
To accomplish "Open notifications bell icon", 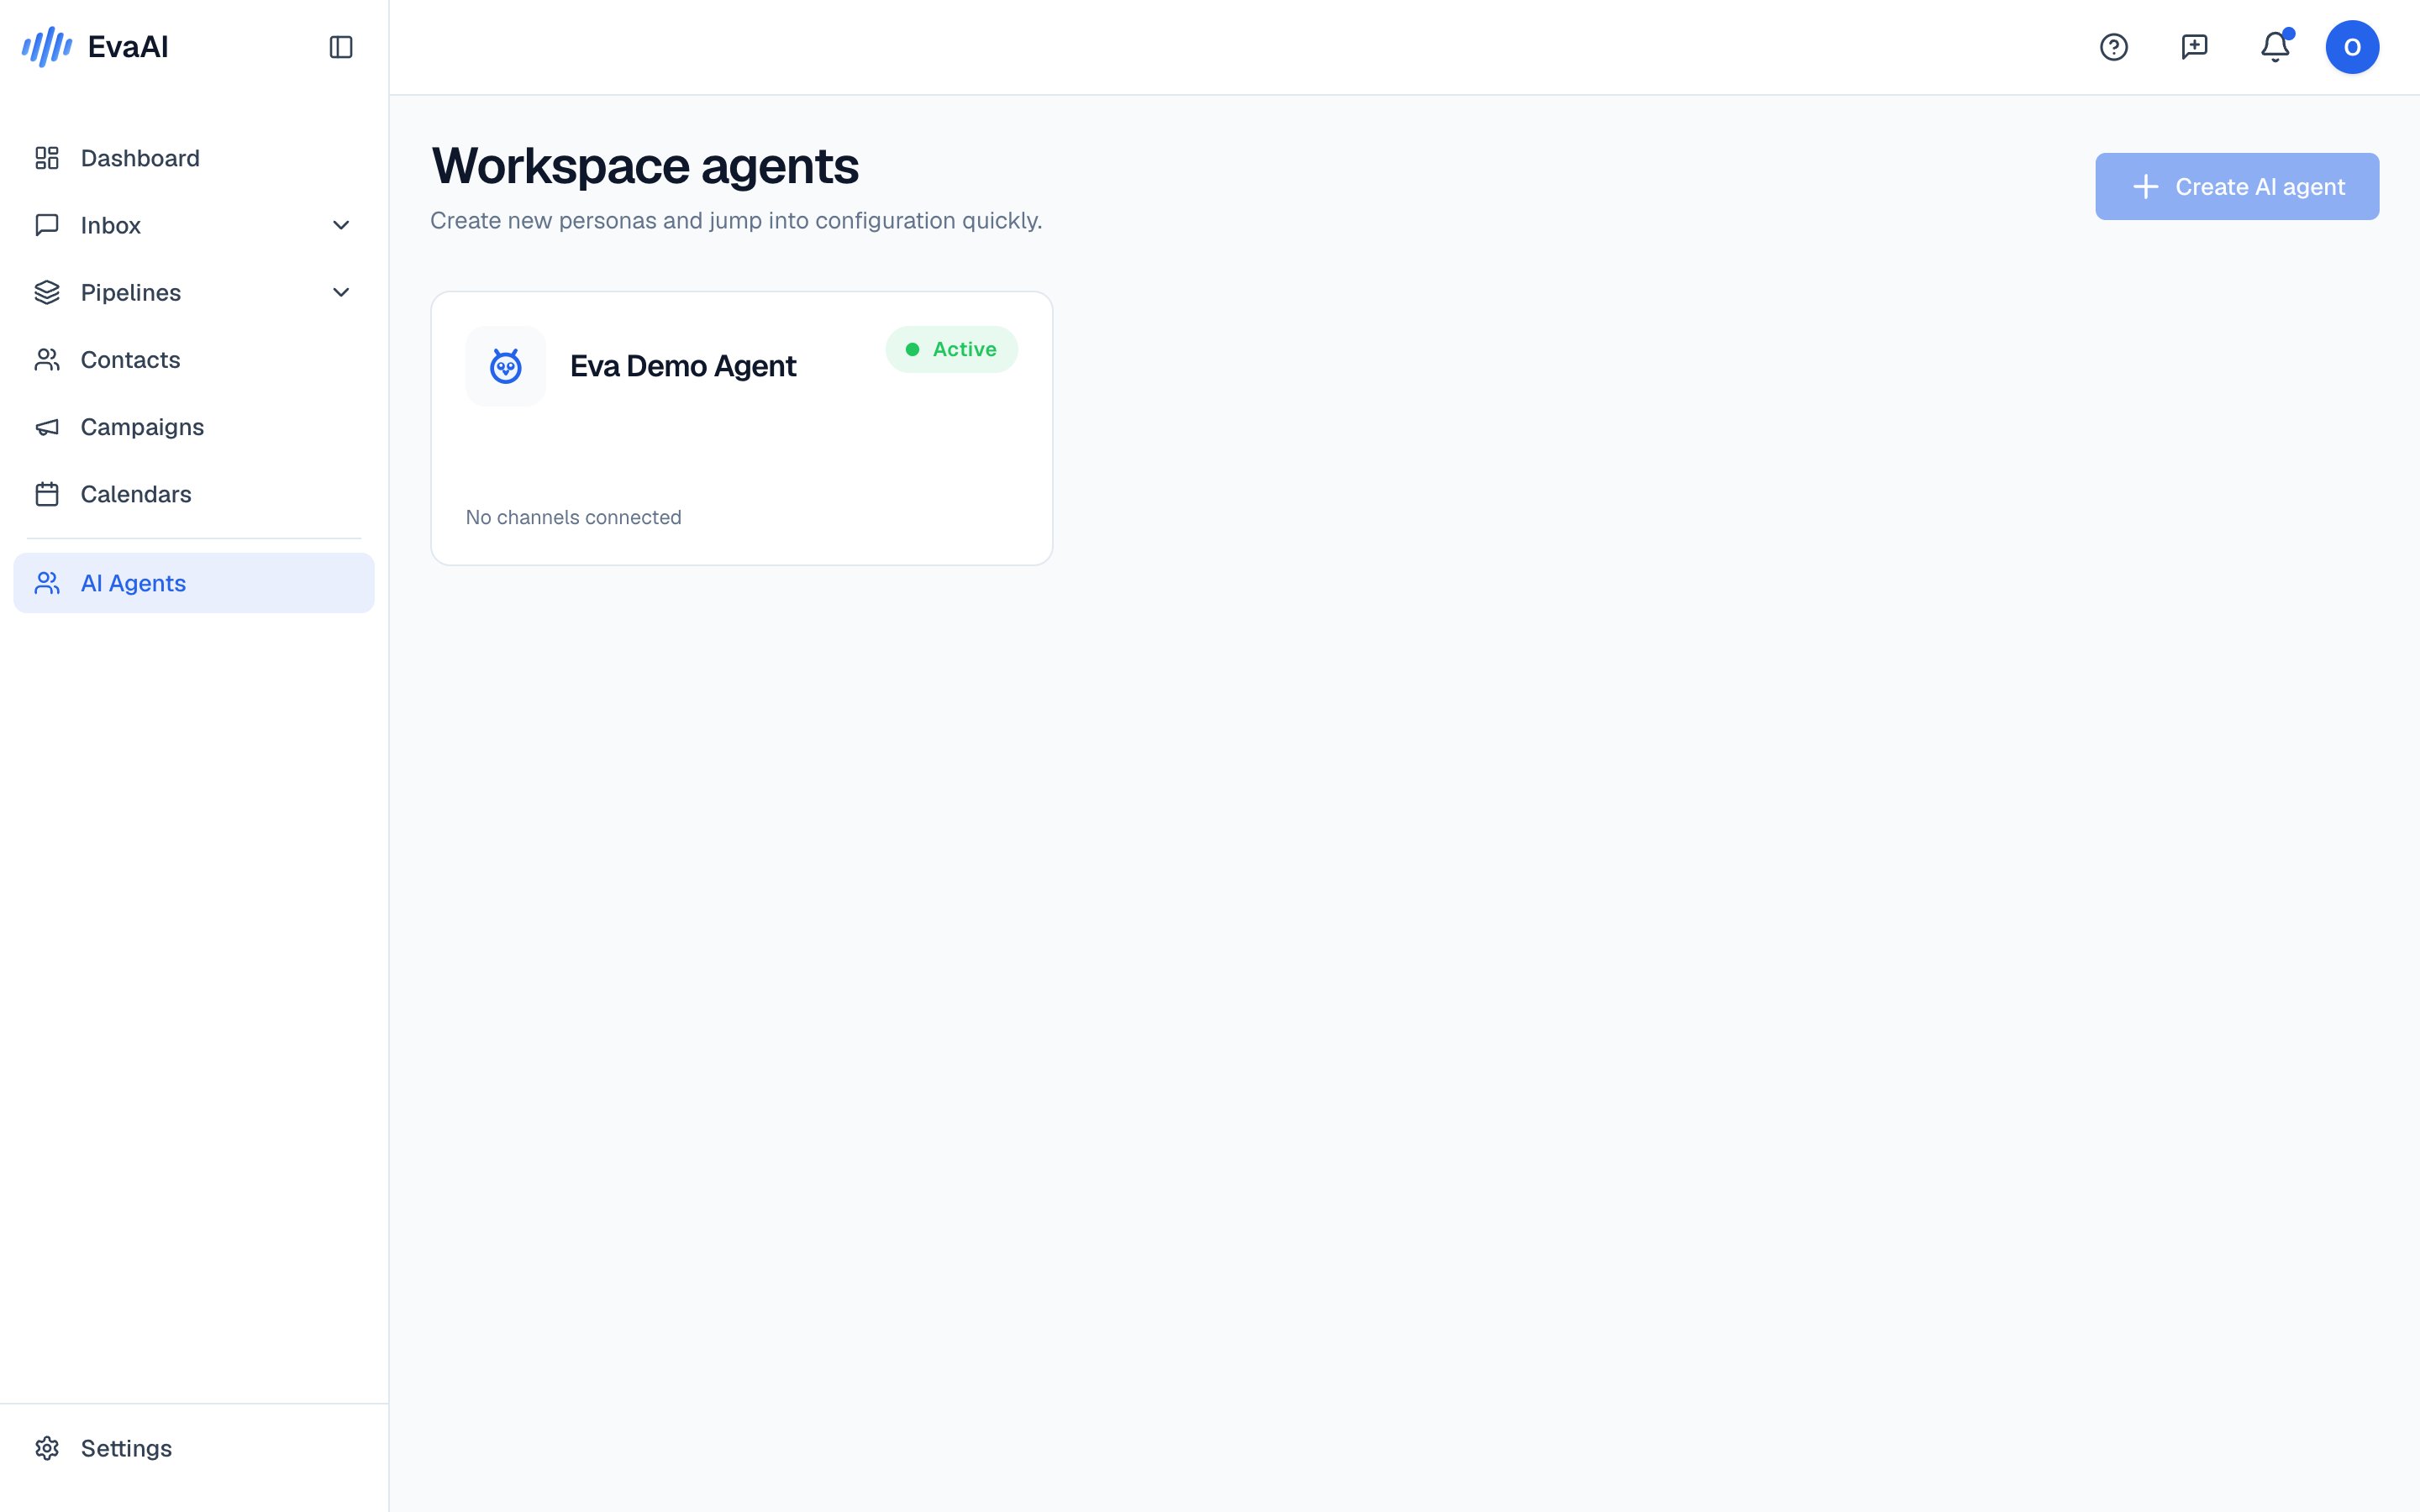I will (x=2275, y=47).
